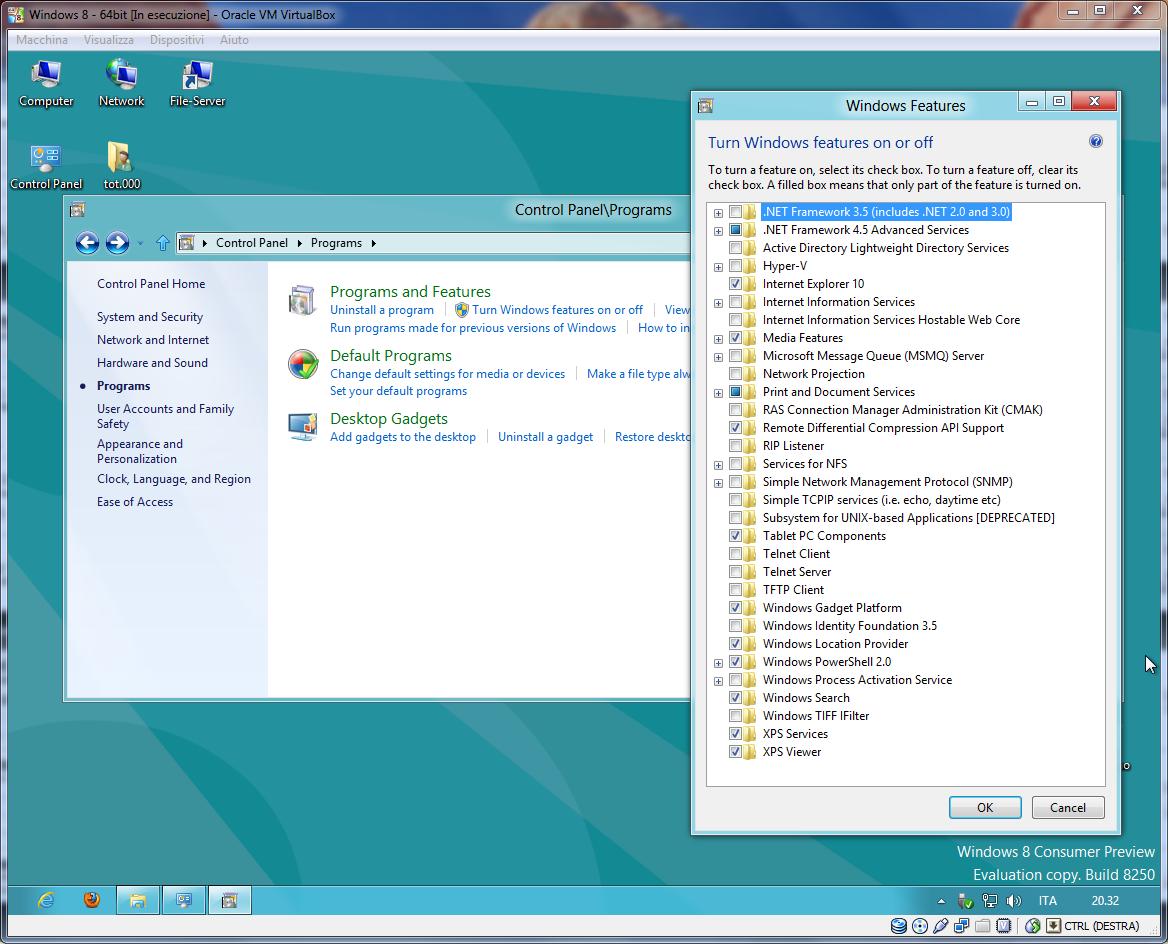The image size is (1168, 944).
Task: Click the VirtualBox optical disk status icon
Action: point(920,926)
